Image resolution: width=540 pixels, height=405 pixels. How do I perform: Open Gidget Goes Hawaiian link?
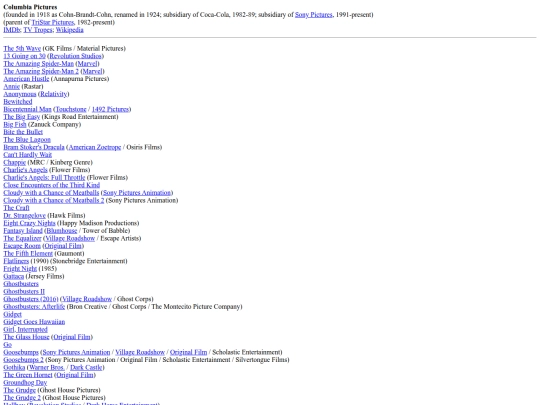pyautogui.click(x=34, y=321)
